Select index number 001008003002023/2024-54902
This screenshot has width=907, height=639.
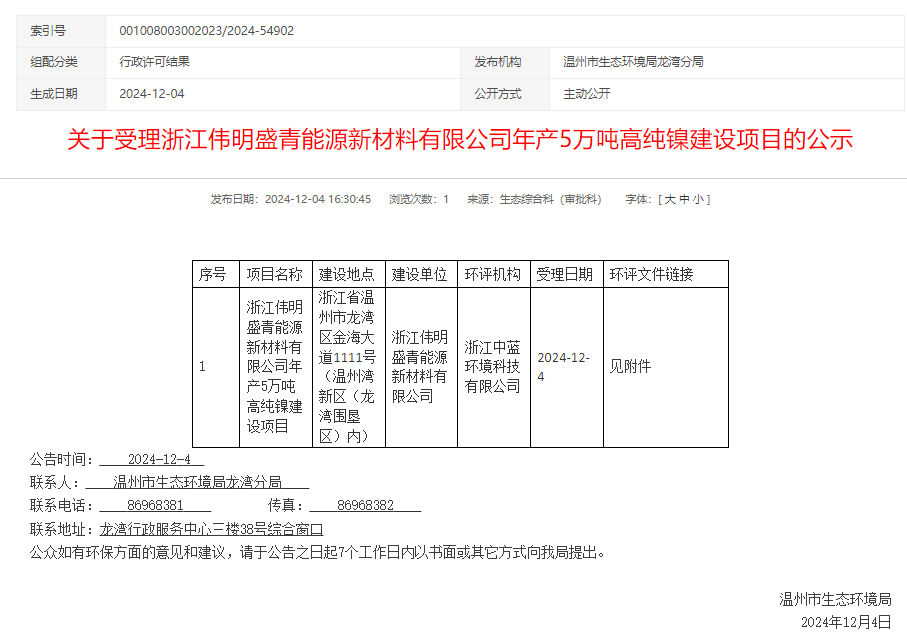pyautogui.click(x=206, y=31)
